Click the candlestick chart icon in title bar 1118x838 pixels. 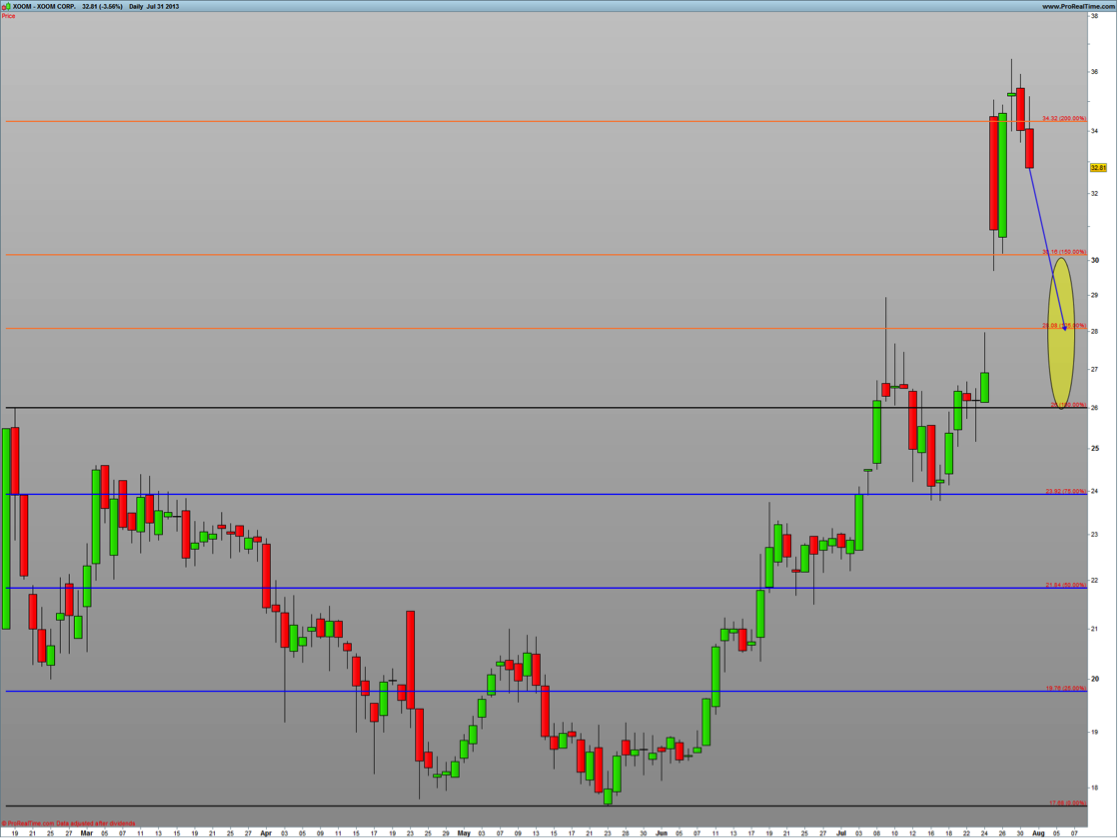[6, 6]
